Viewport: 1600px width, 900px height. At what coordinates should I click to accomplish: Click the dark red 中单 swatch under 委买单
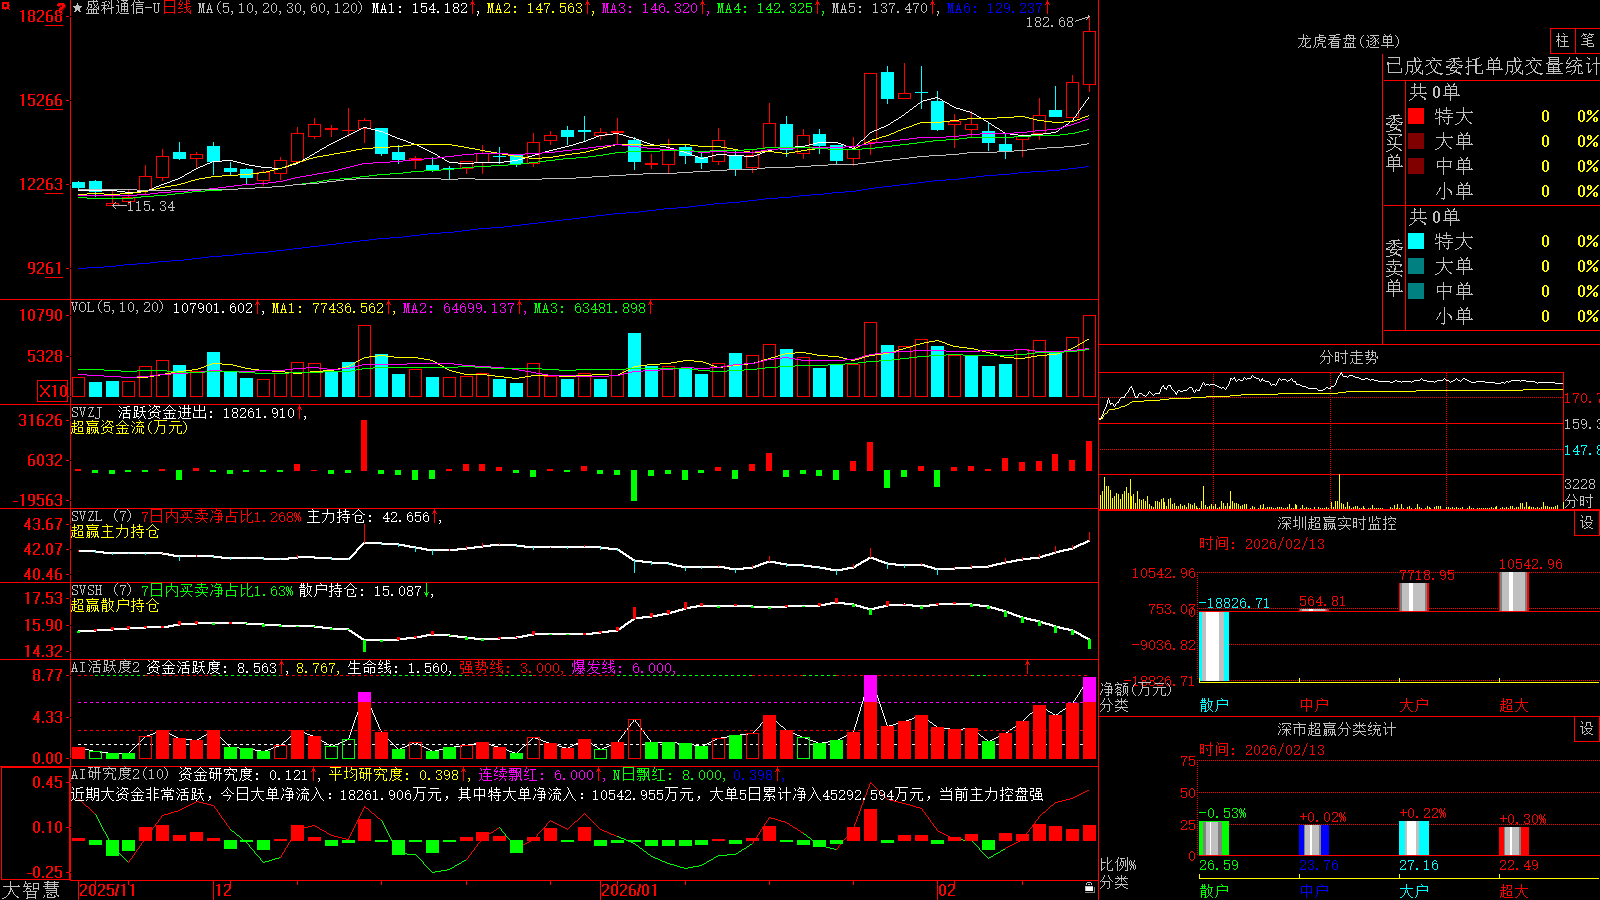pyautogui.click(x=1416, y=166)
